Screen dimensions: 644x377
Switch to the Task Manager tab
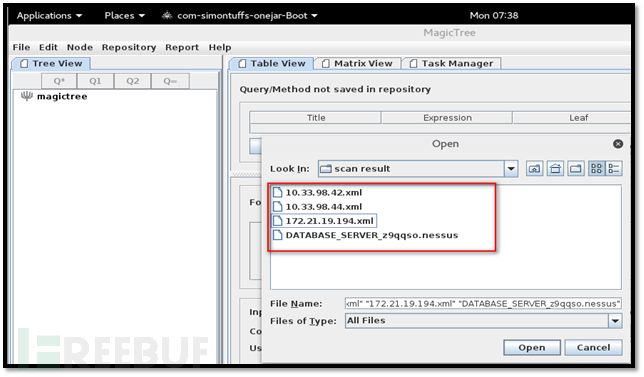click(451, 63)
